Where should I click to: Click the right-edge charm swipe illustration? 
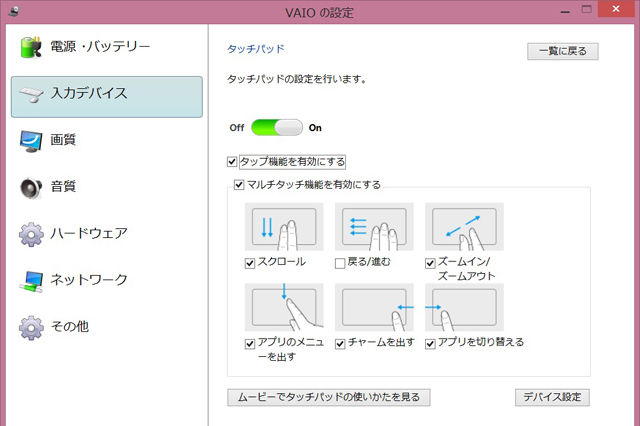374,307
